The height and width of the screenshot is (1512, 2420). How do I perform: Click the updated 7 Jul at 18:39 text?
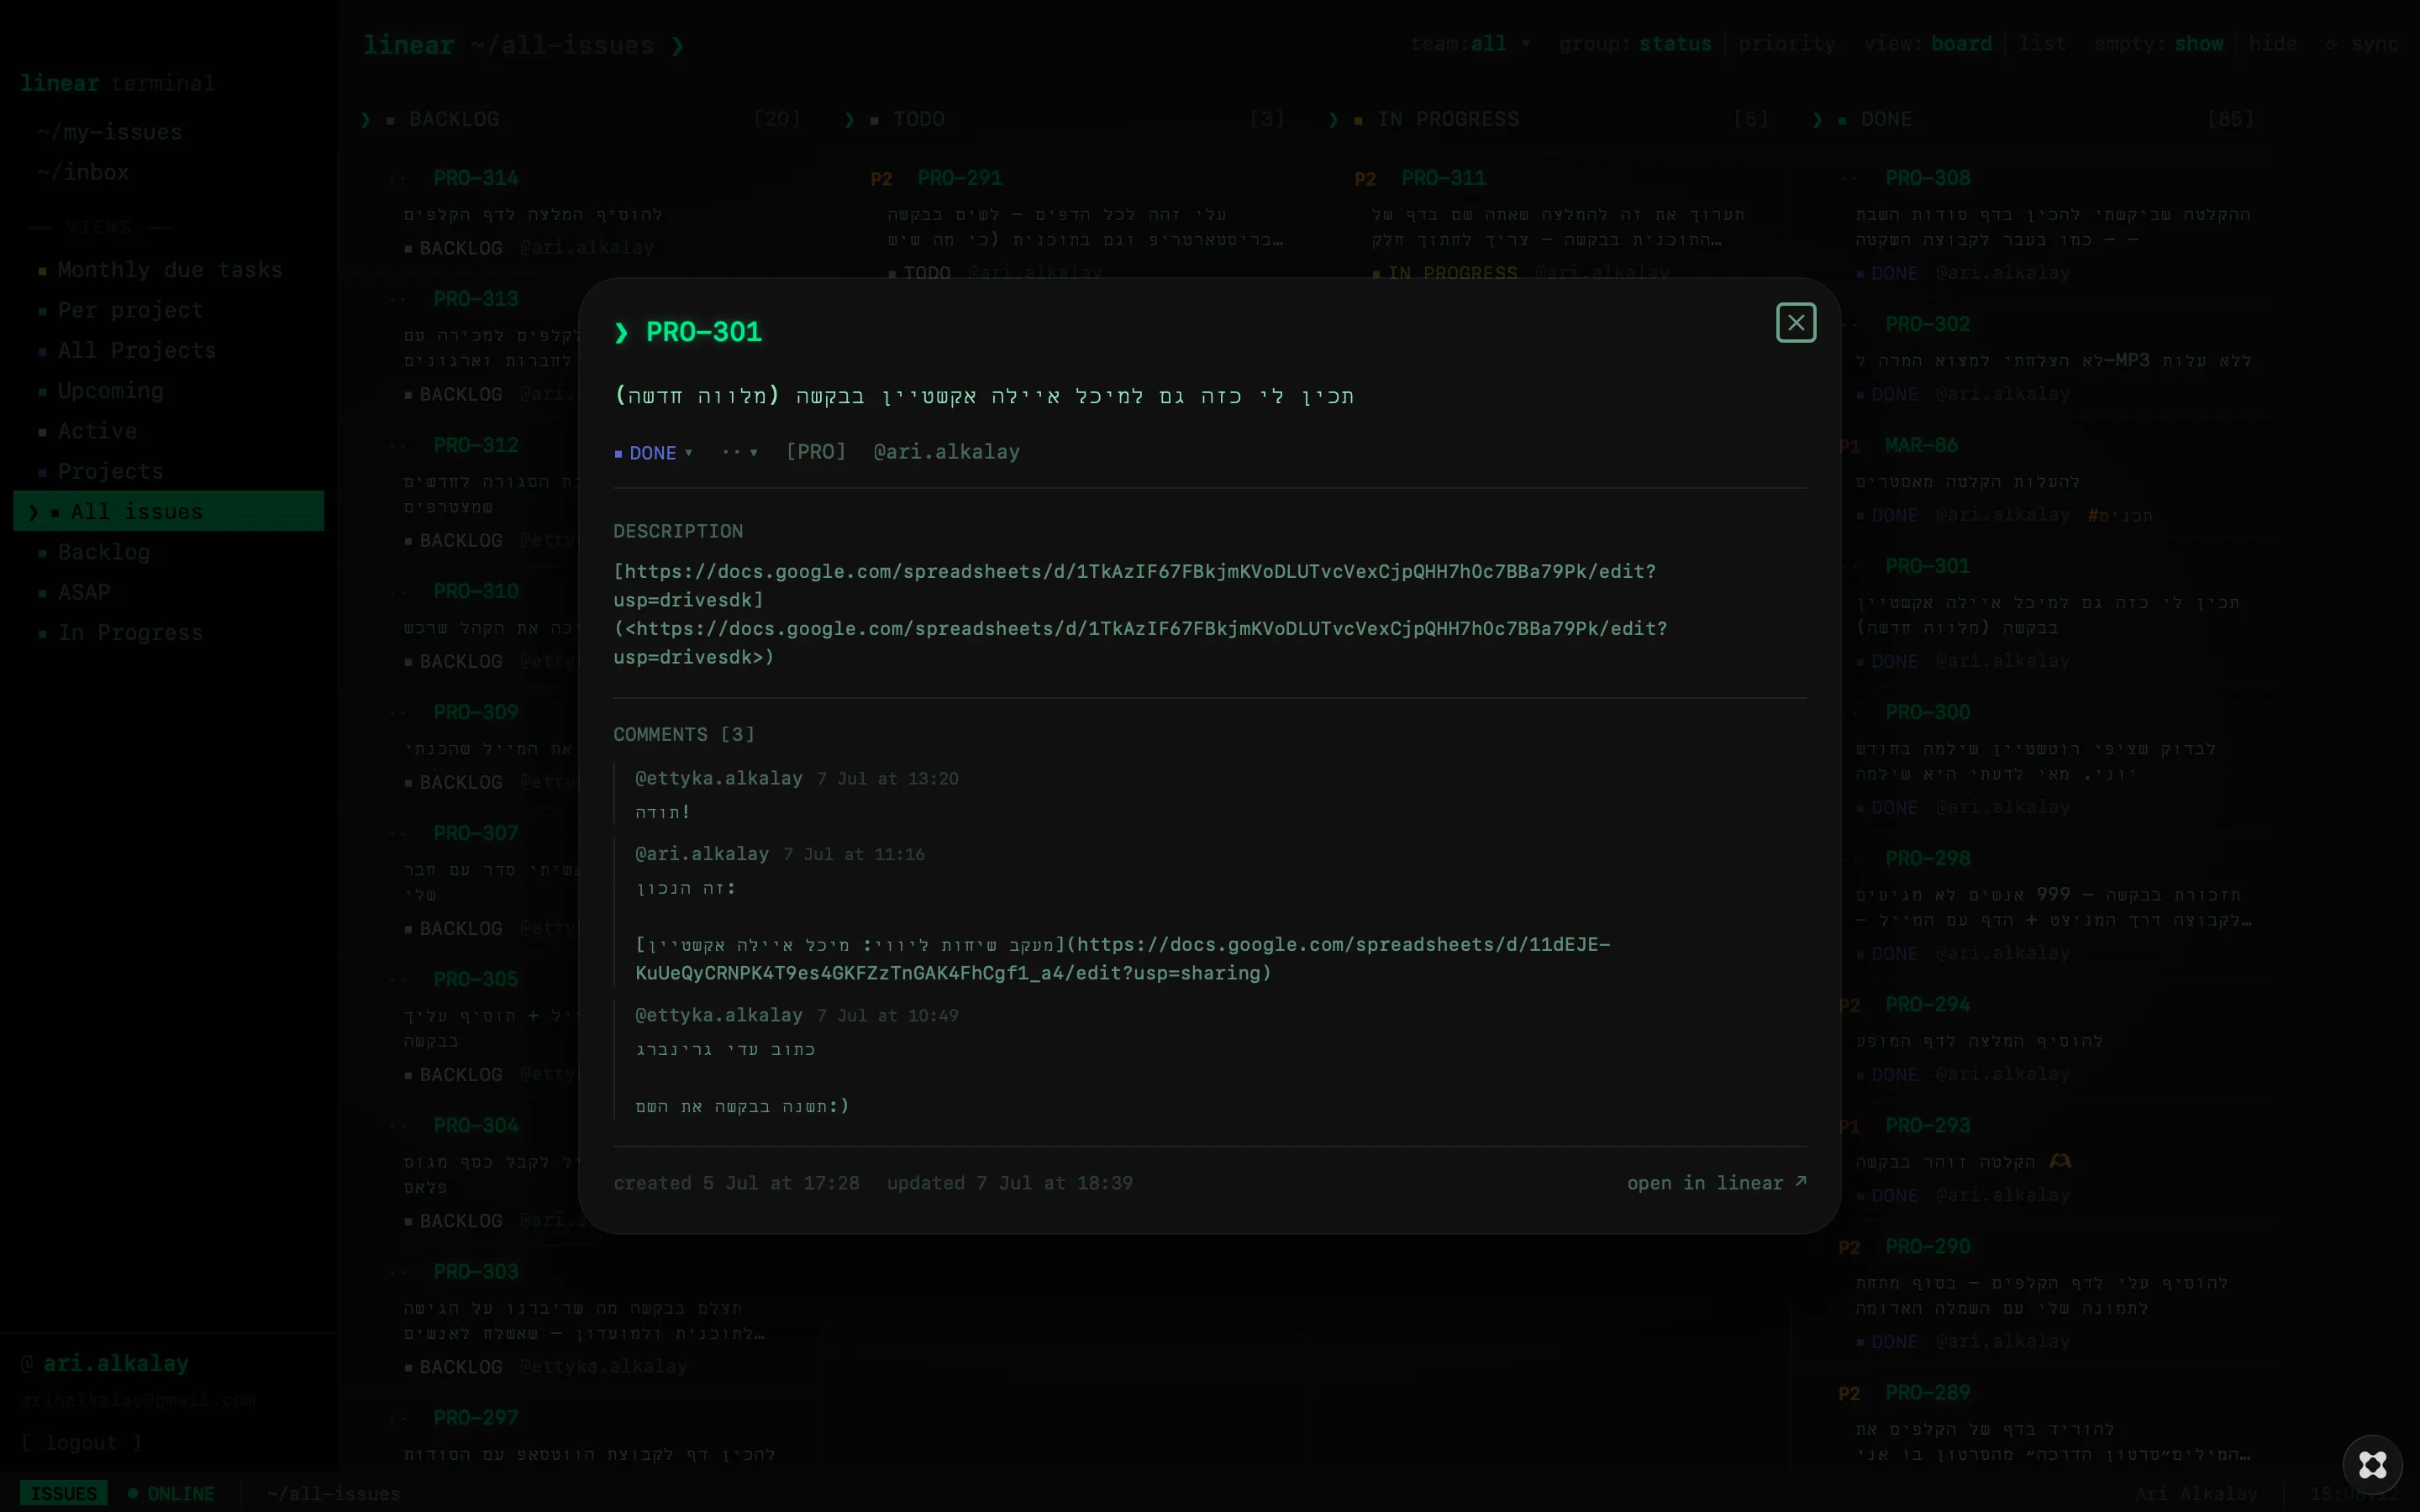click(x=1009, y=1183)
